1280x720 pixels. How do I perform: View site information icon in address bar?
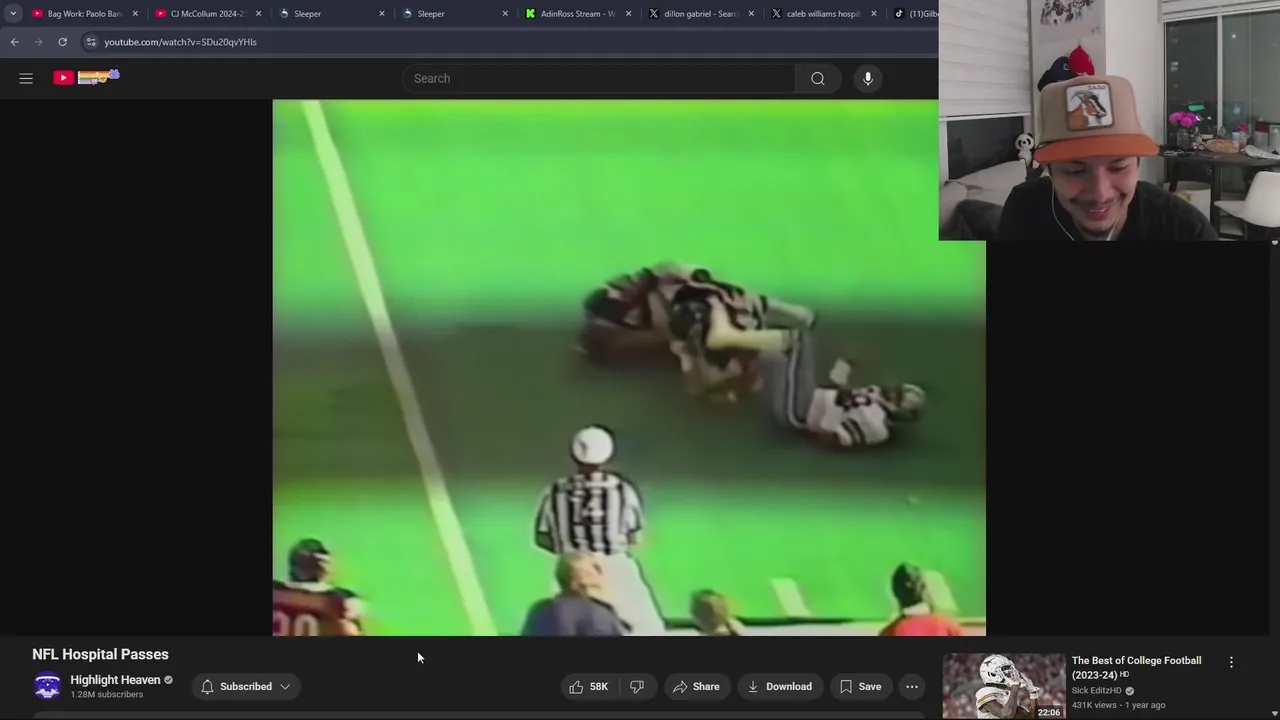pyautogui.click(x=91, y=42)
